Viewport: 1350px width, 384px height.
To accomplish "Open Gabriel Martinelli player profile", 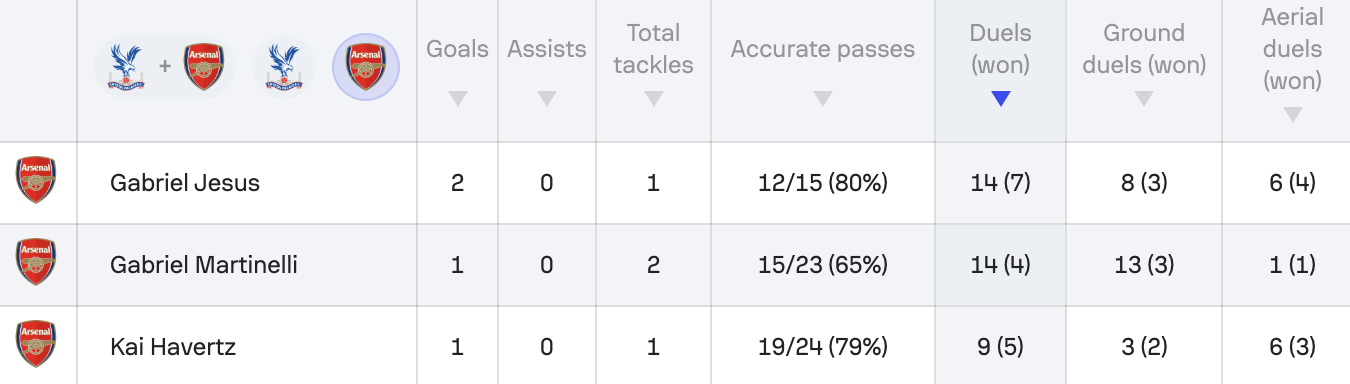I will pyautogui.click(x=204, y=265).
